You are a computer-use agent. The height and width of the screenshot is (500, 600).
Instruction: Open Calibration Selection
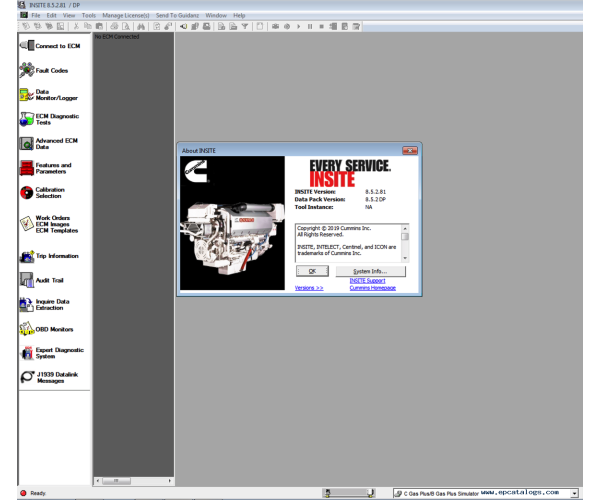[42, 192]
